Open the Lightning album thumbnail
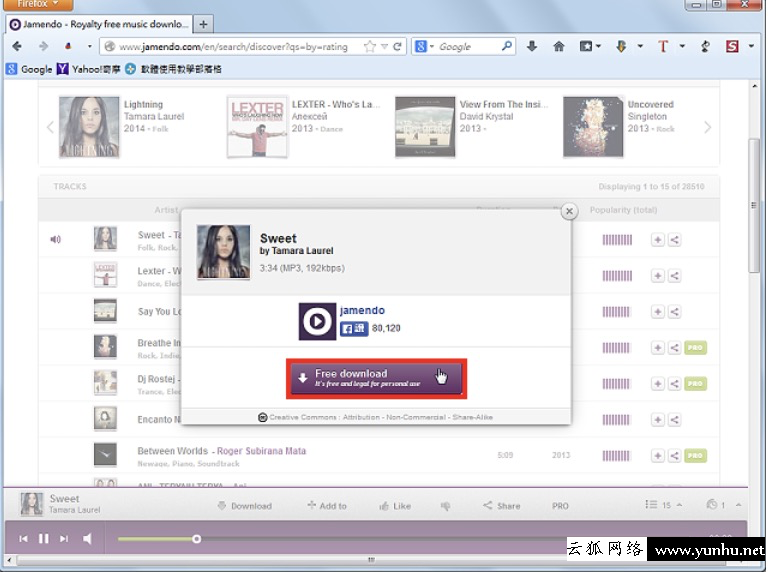Viewport: 768px width, 572px height. coord(89,127)
